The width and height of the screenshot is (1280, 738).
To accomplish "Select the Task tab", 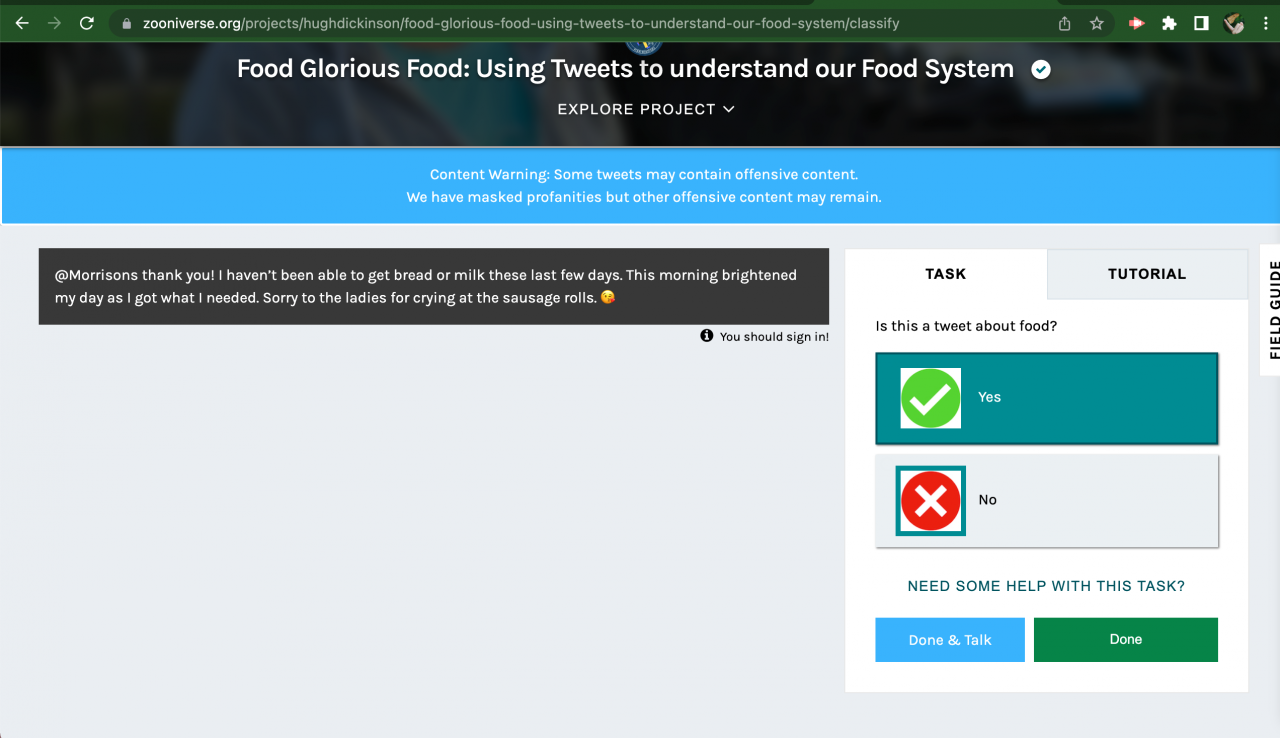I will click(x=945, y=274).
